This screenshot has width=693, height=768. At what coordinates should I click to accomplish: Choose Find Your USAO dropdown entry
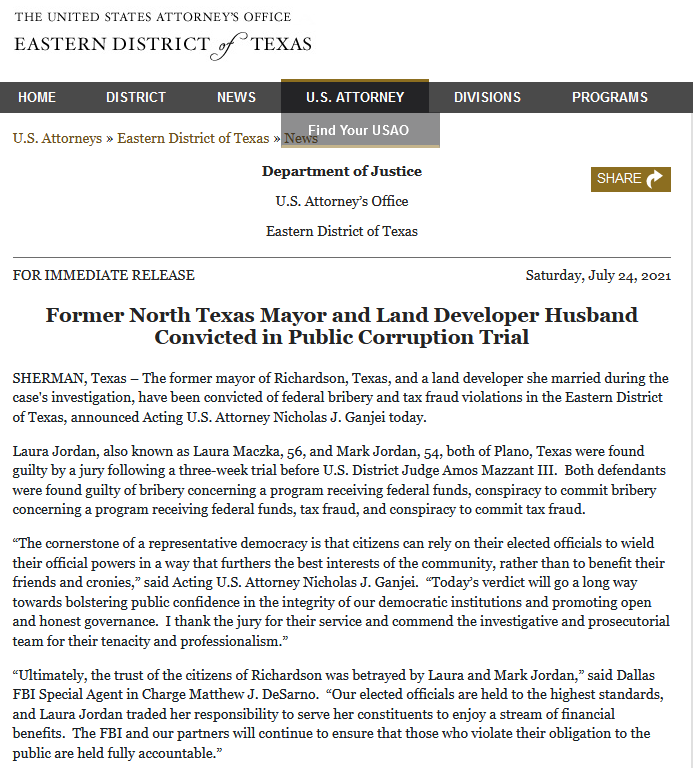click(x=358, y=130)
